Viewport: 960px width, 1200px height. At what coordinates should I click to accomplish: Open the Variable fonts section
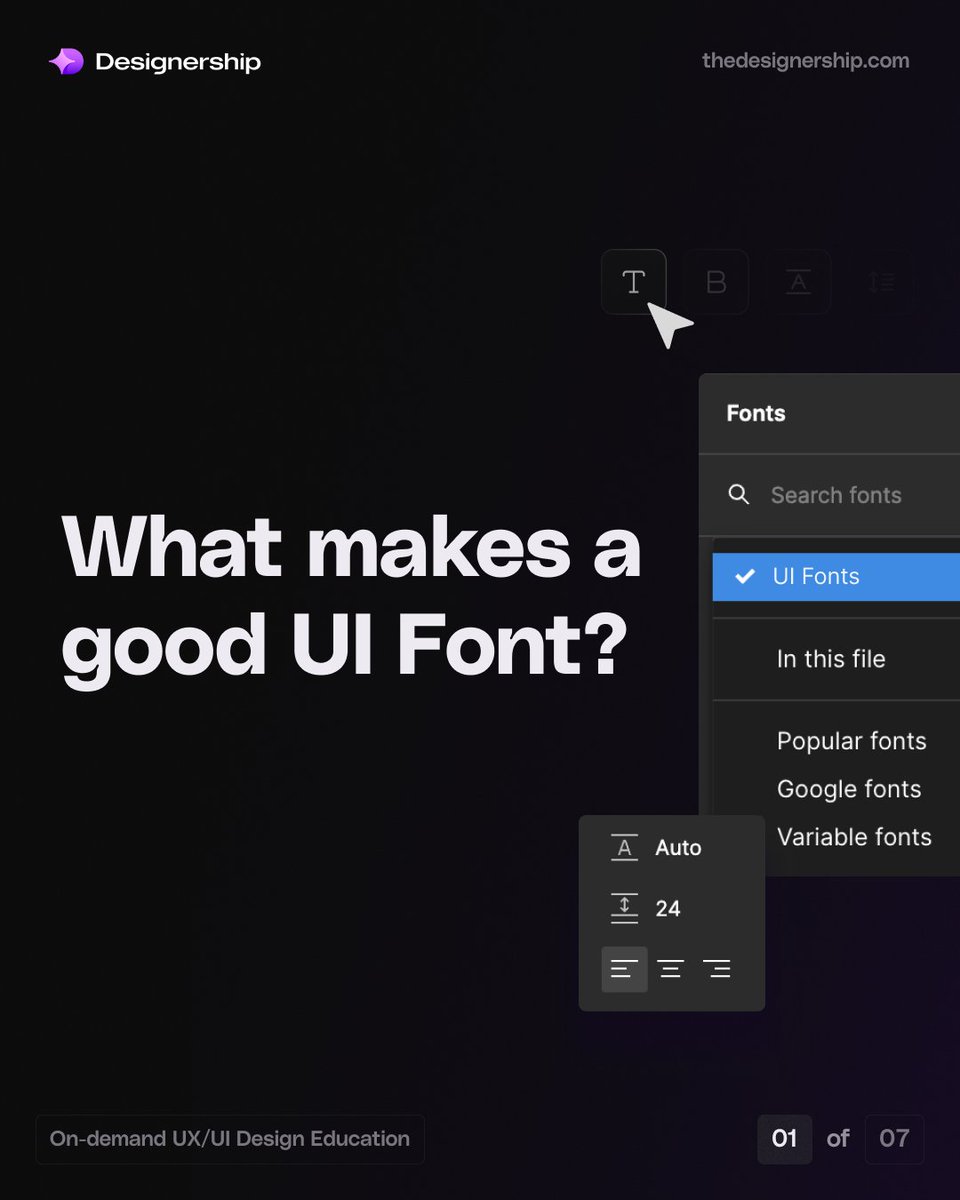pos(854,837)
